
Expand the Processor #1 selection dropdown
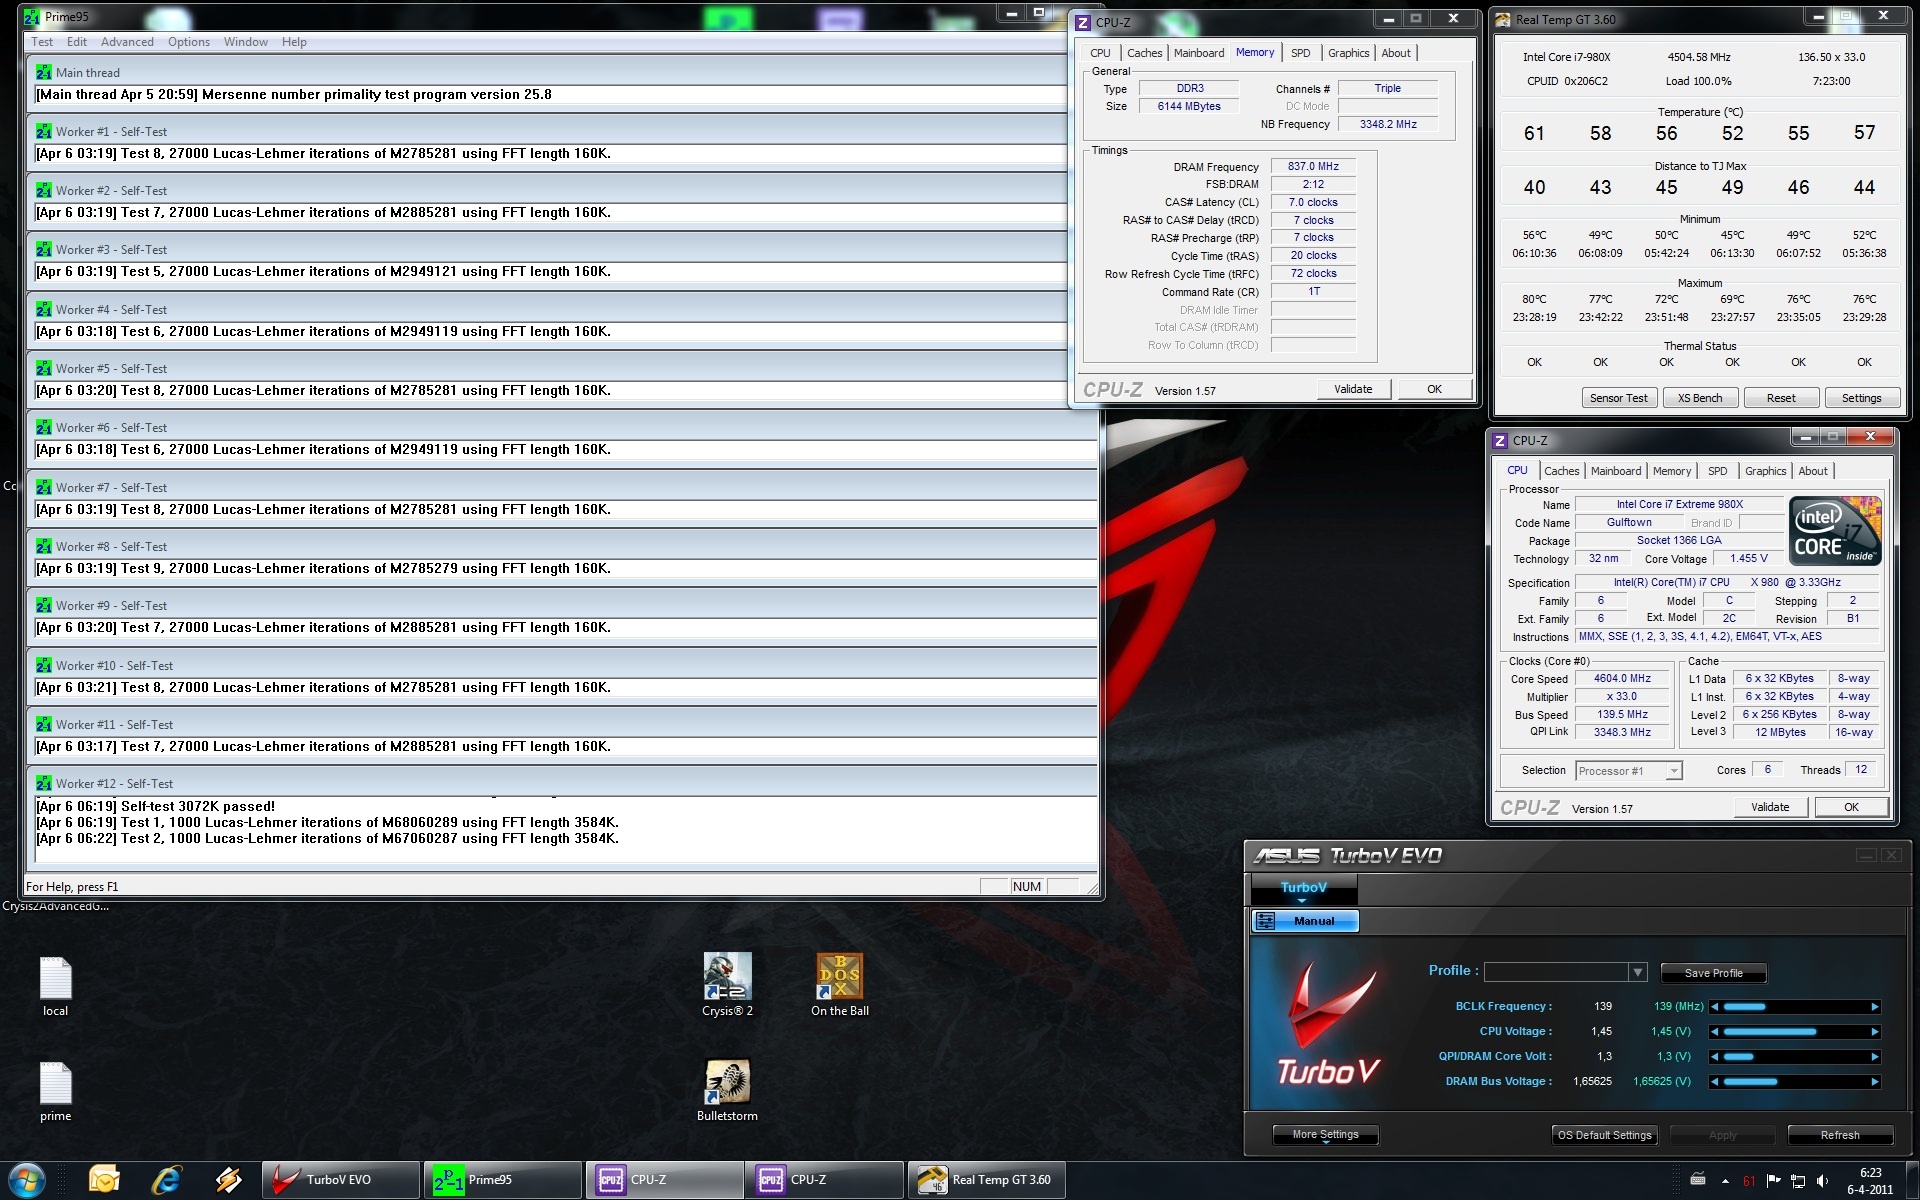click(x=1673, y=770)
